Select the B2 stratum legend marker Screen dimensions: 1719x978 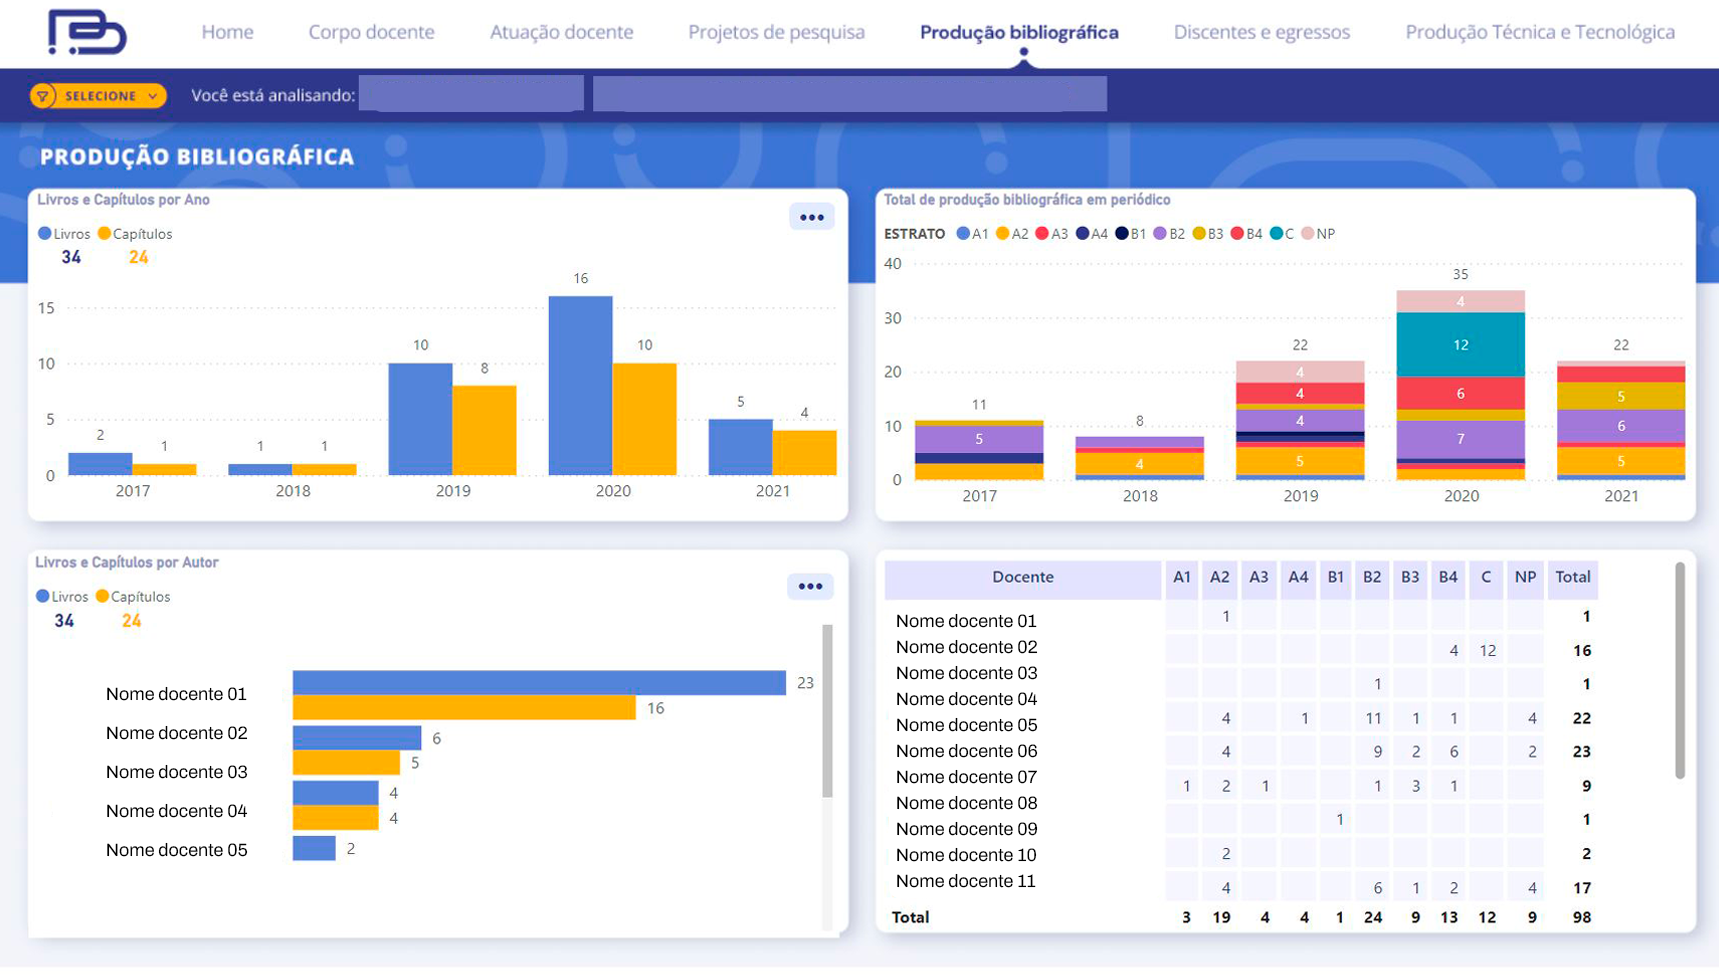tap(1160, 233)
